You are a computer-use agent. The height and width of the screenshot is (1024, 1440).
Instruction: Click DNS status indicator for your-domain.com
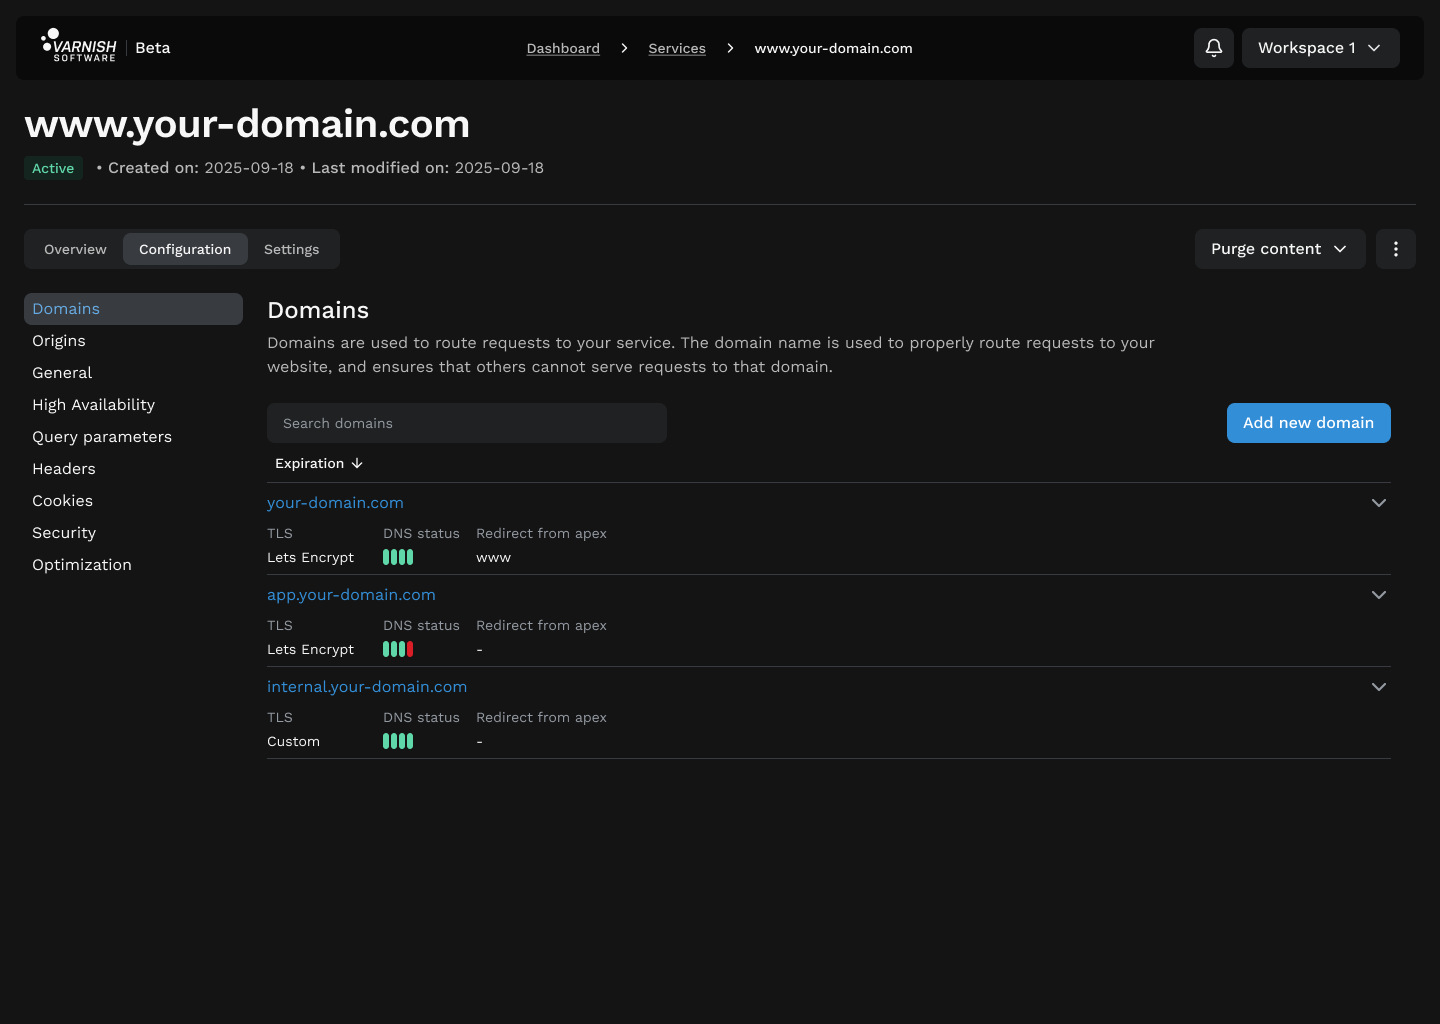tap(398, 557)
